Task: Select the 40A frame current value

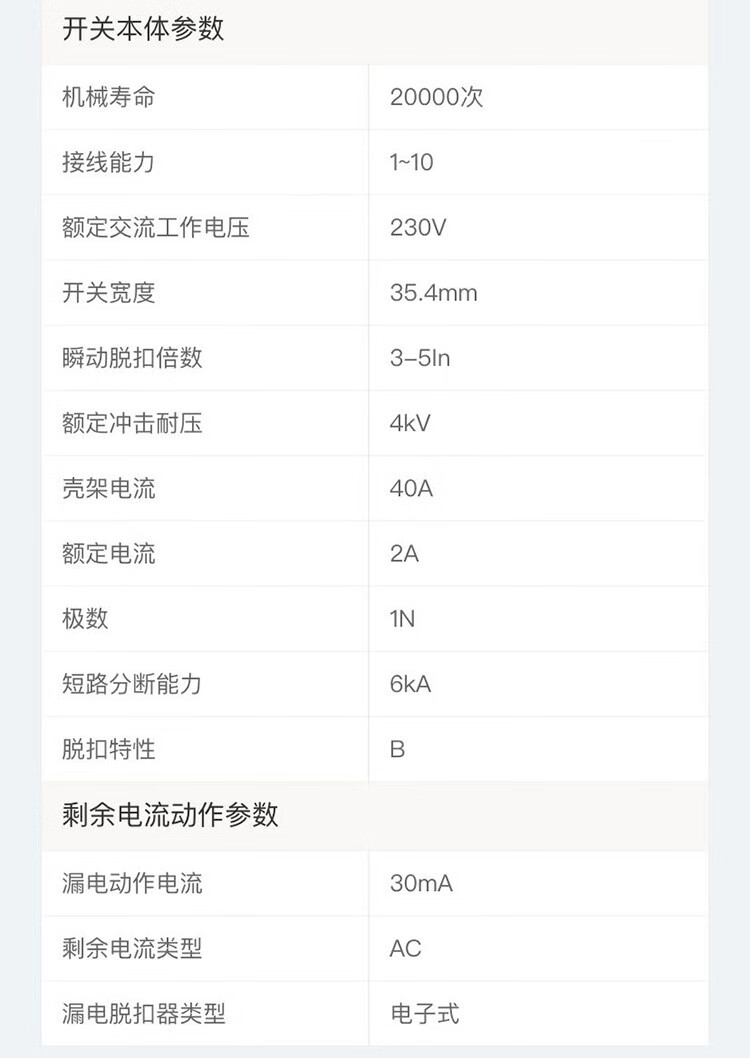Action: [411, 489]
